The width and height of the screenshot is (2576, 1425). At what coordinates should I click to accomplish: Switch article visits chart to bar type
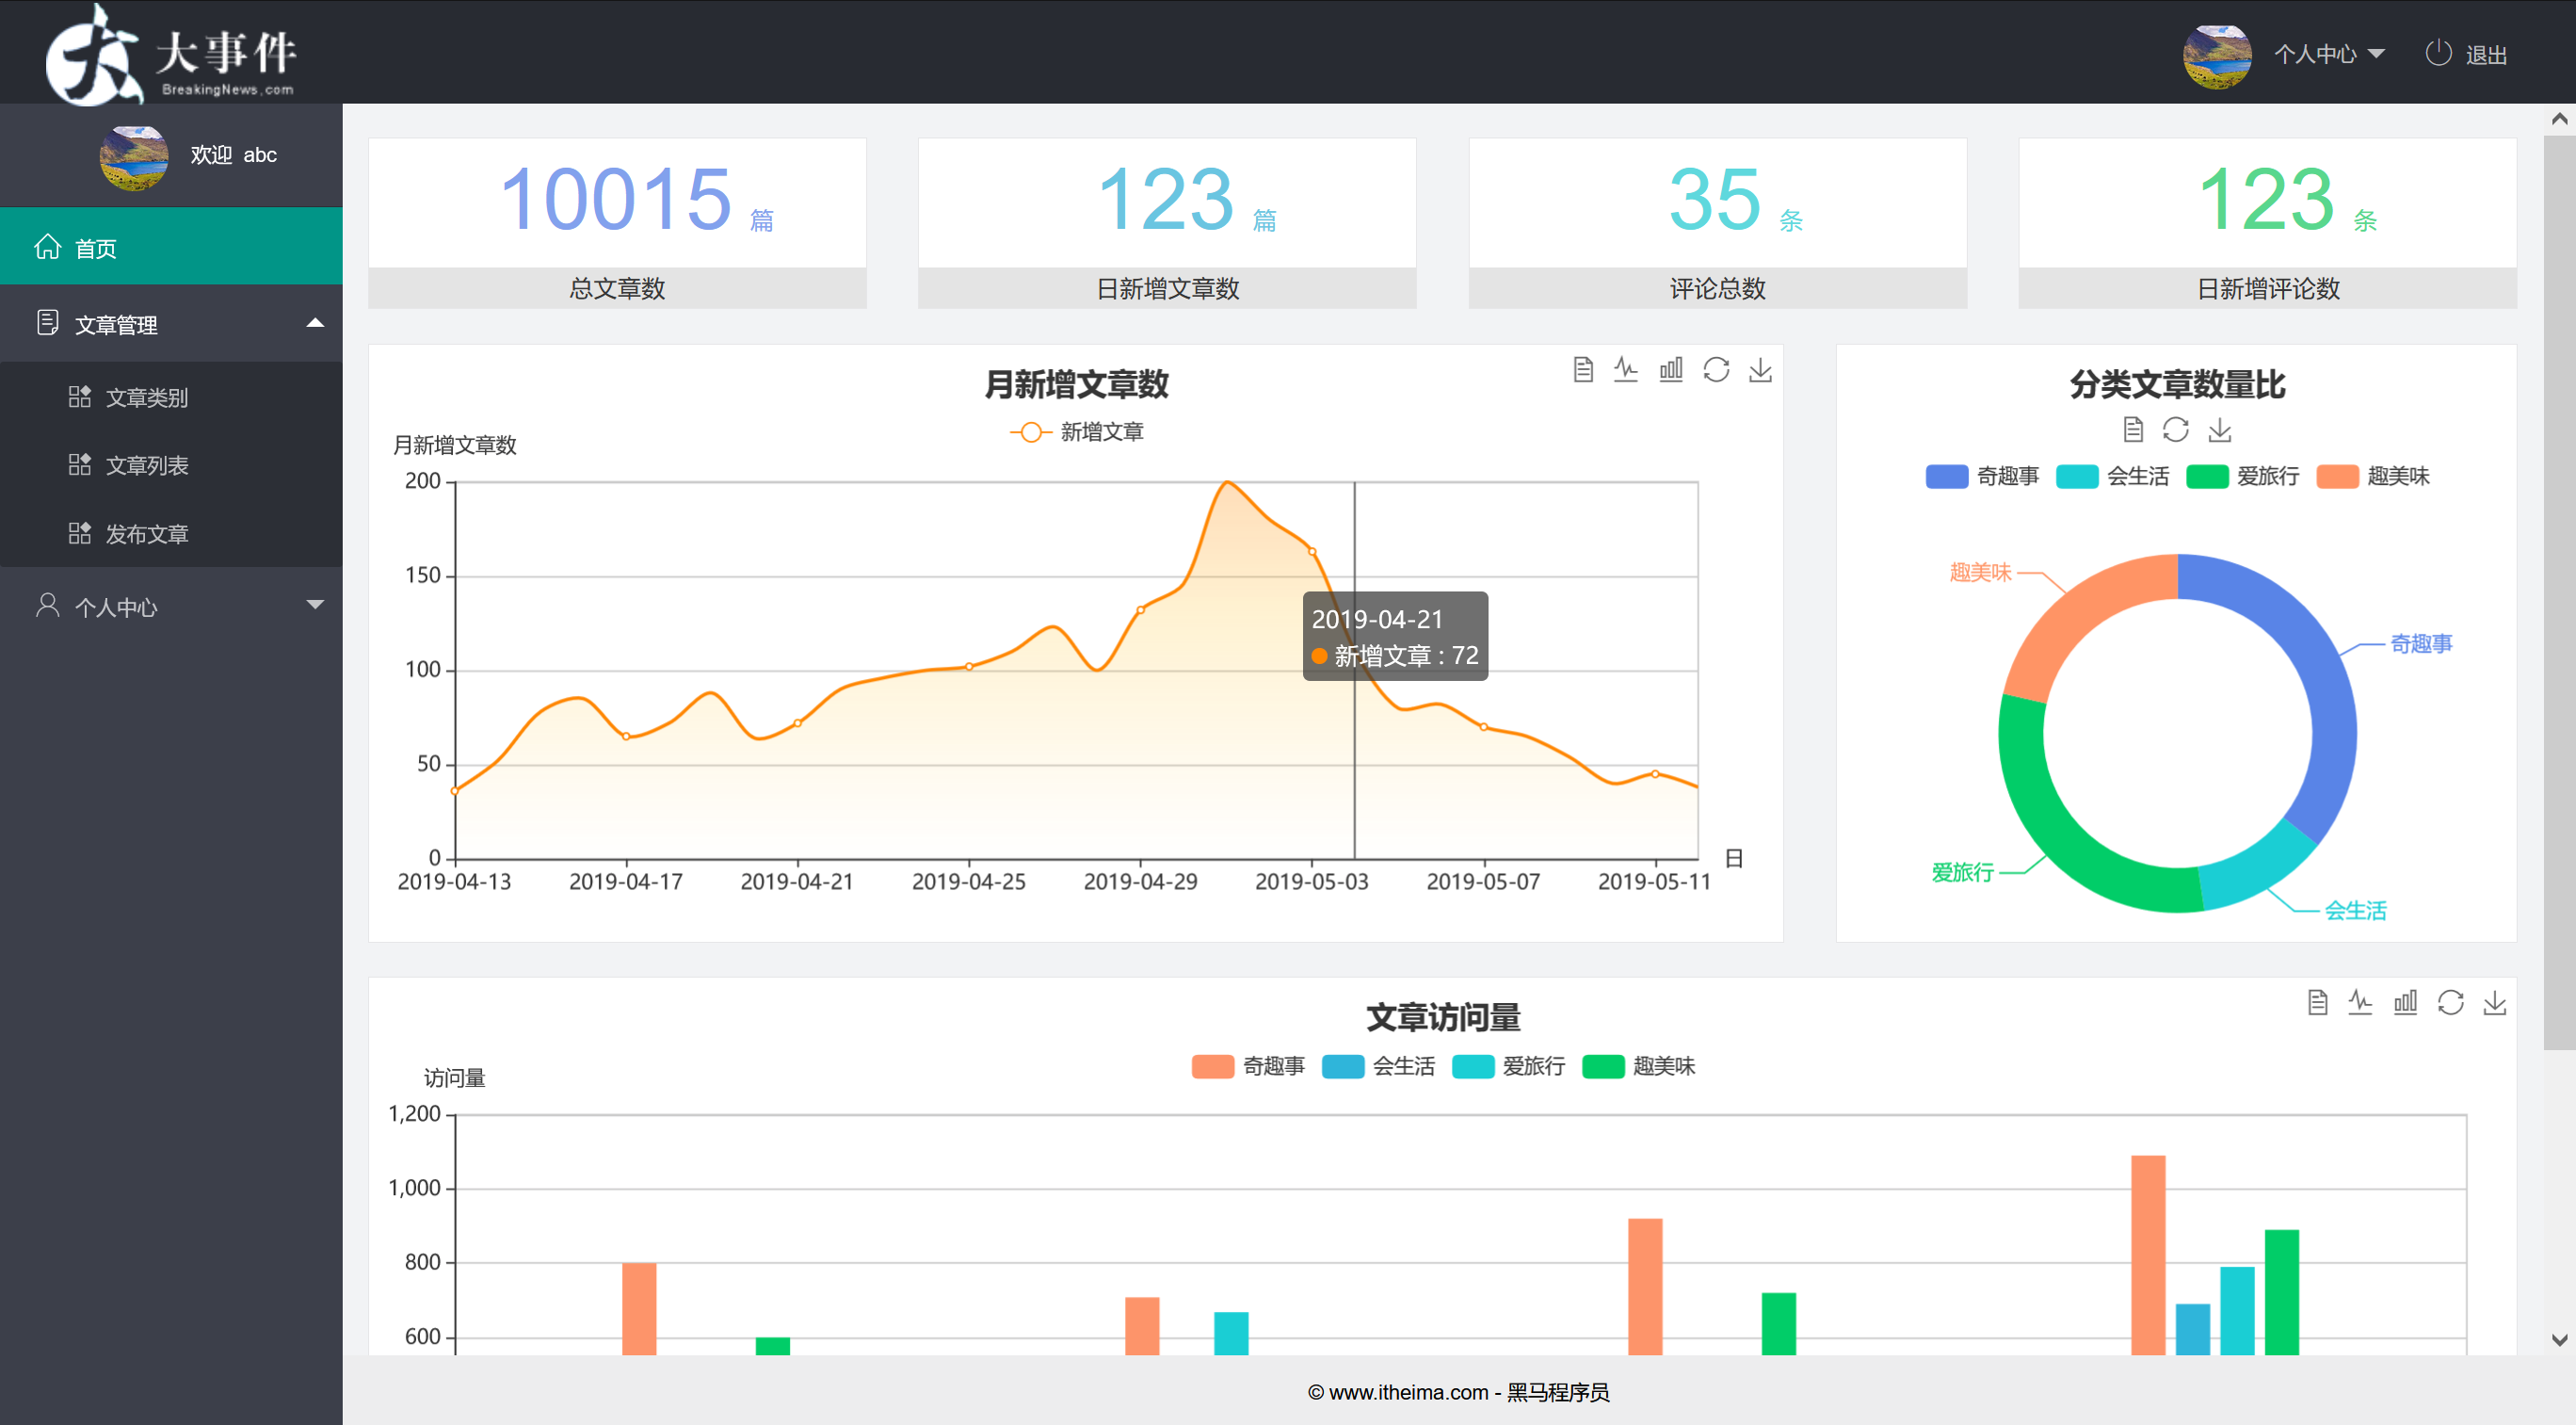click(2405, 1002)
